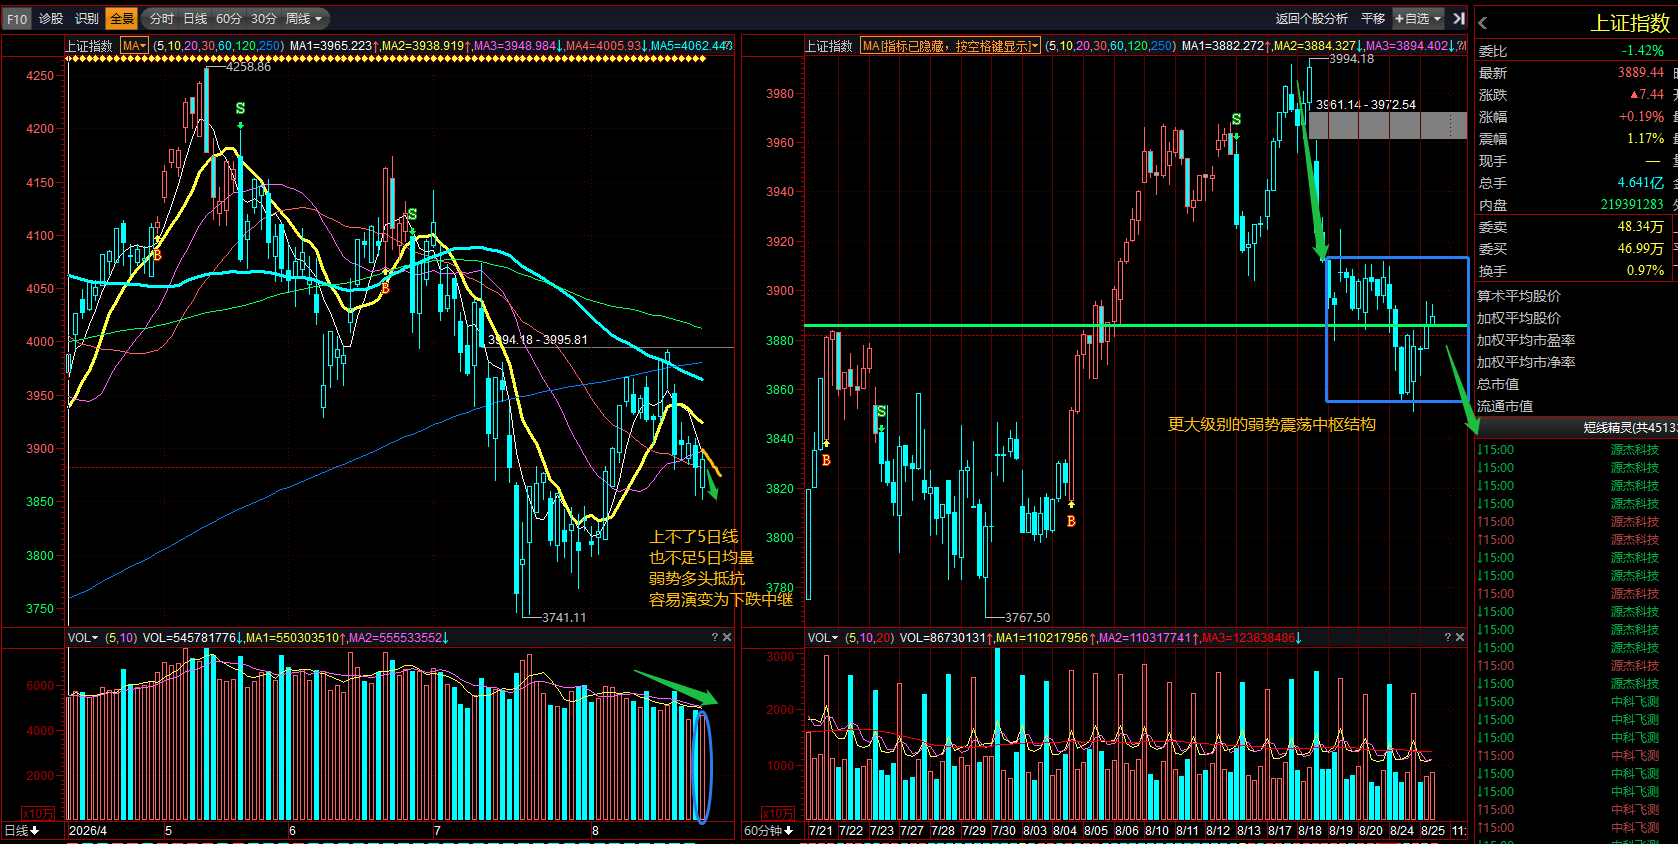Click the MA parameters (5,10,20,30,60,120,250) on daily chart
Screen dimensions: 1678x844
(218, 46)
